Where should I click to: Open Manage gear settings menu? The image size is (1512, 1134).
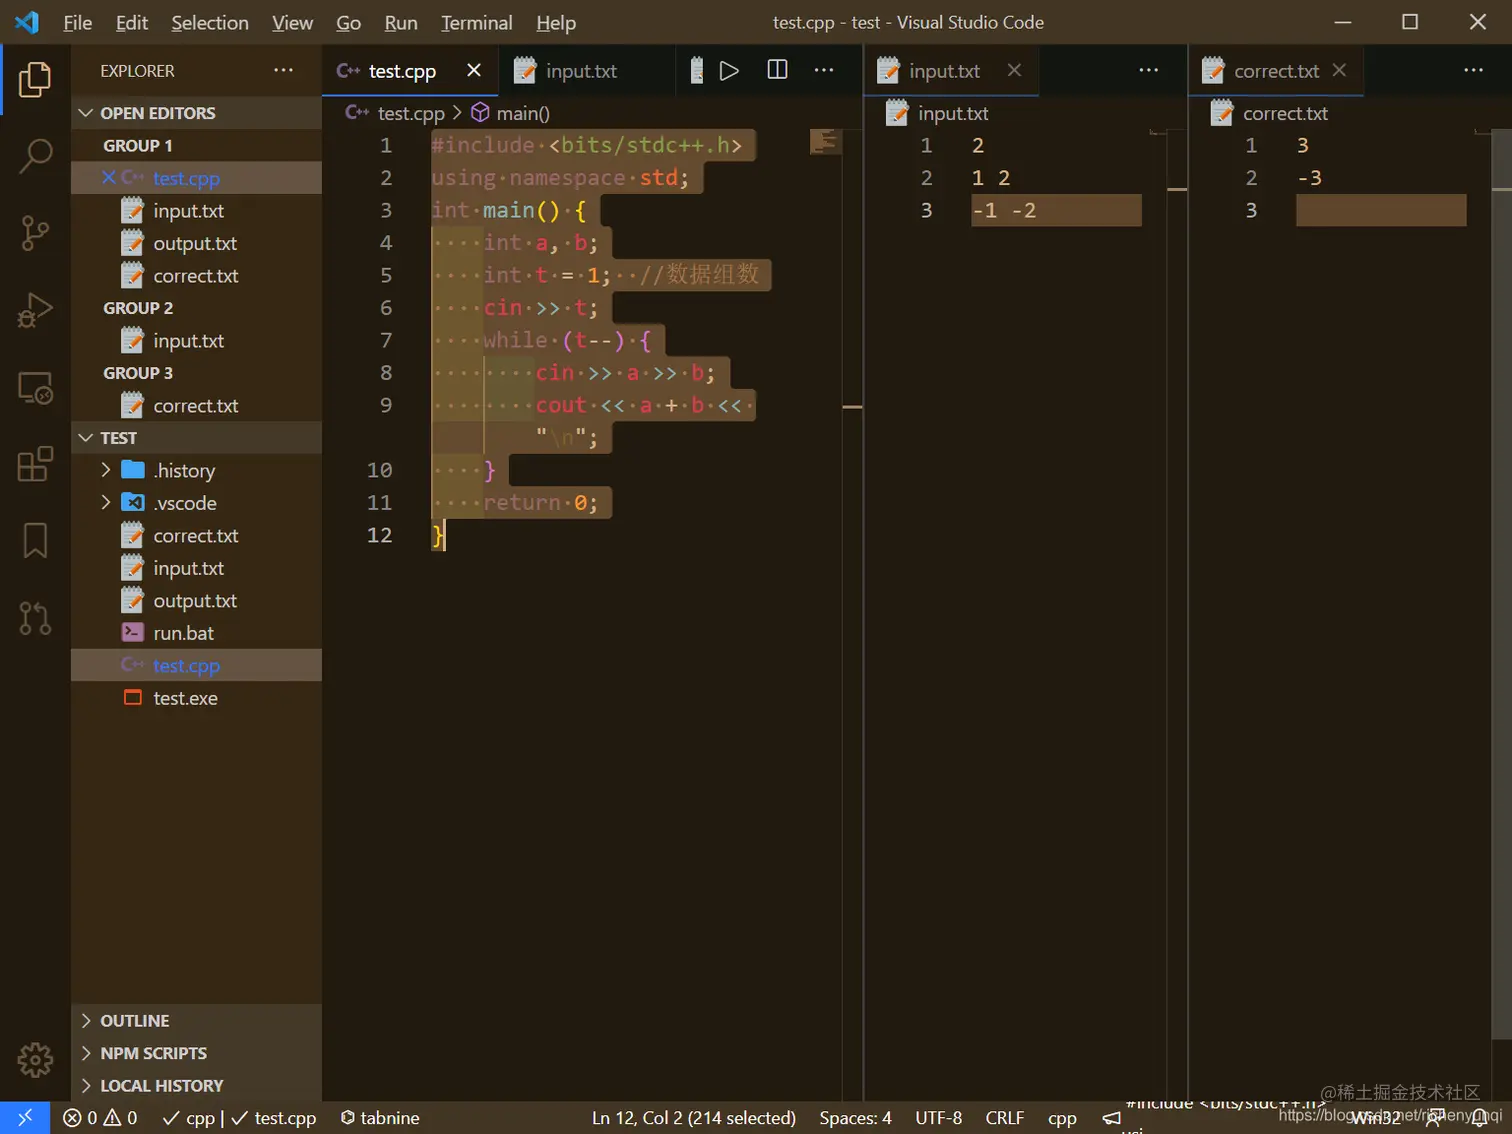pos(35,1060)
